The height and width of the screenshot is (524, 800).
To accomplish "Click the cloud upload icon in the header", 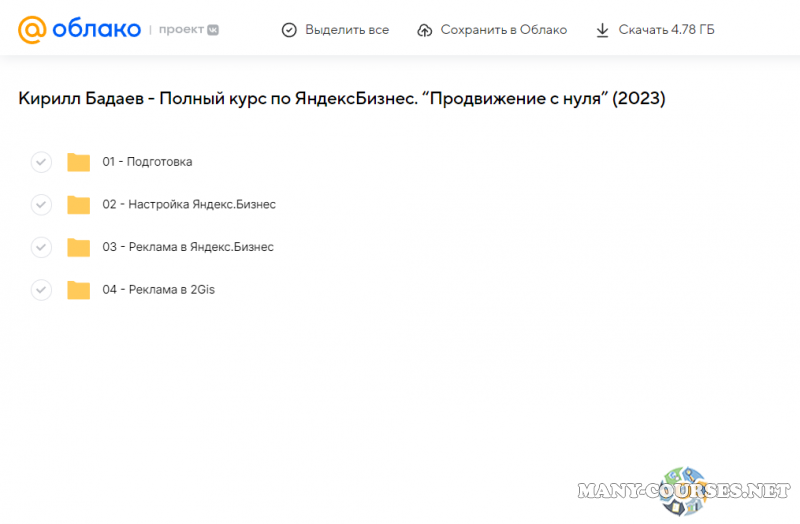I will (x=425, y=30).
